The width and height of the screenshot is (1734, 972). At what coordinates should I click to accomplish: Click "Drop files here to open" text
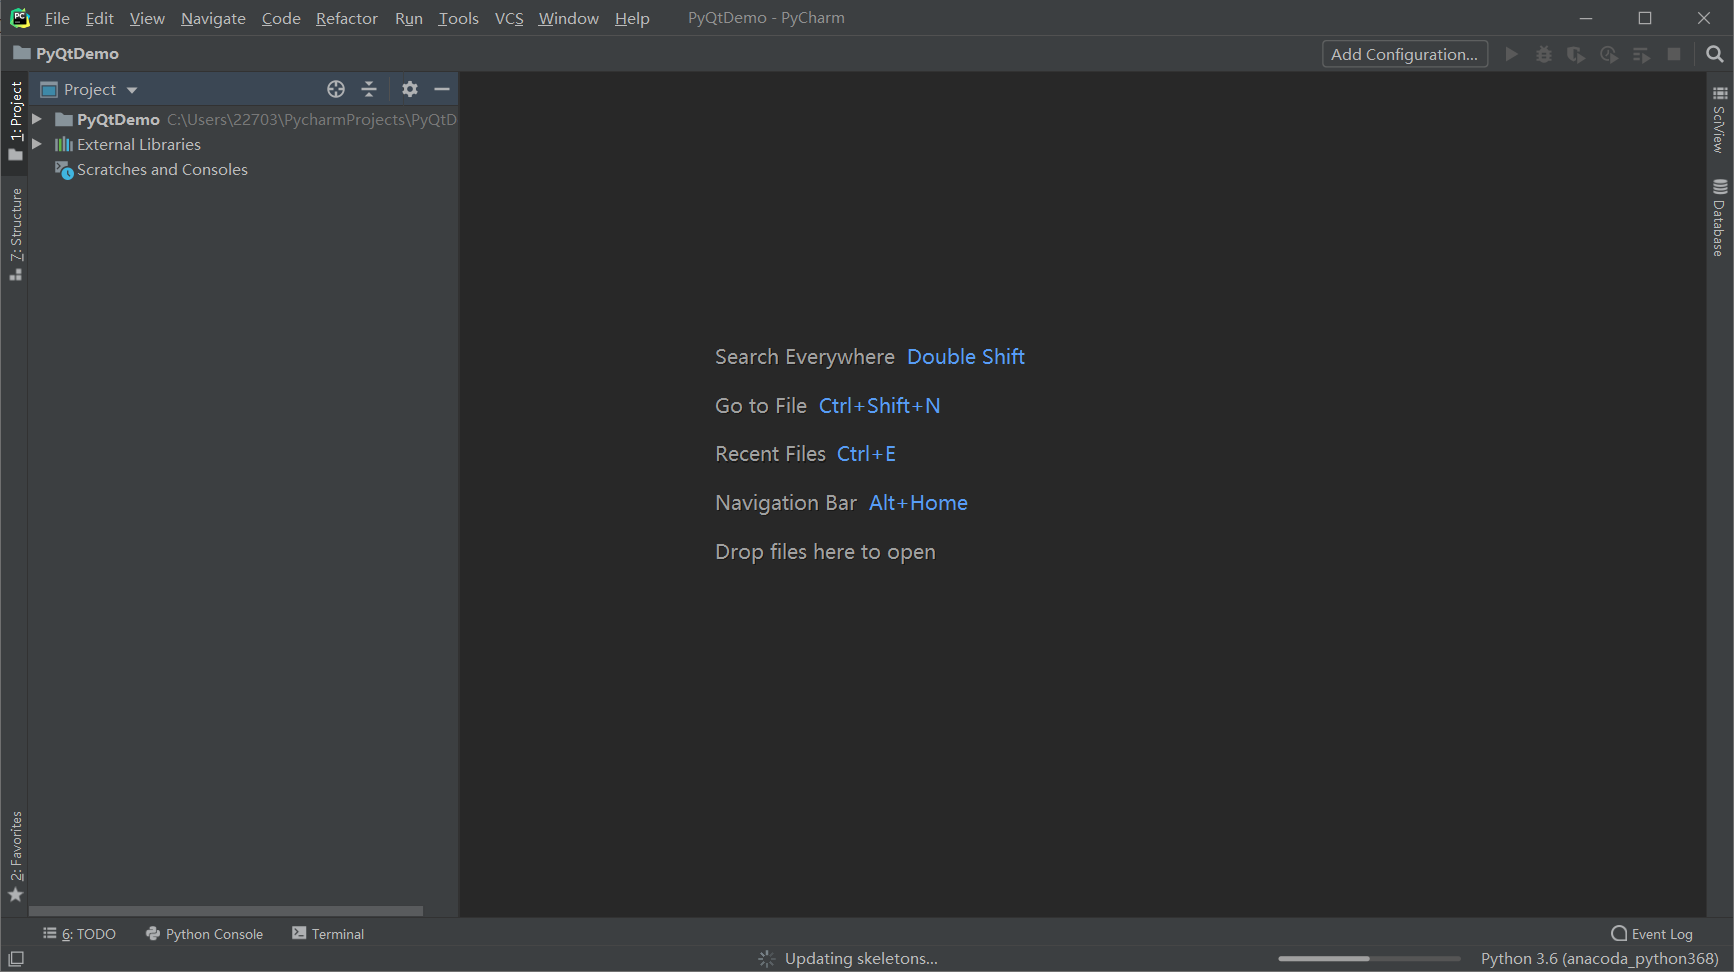coord(825,552)
